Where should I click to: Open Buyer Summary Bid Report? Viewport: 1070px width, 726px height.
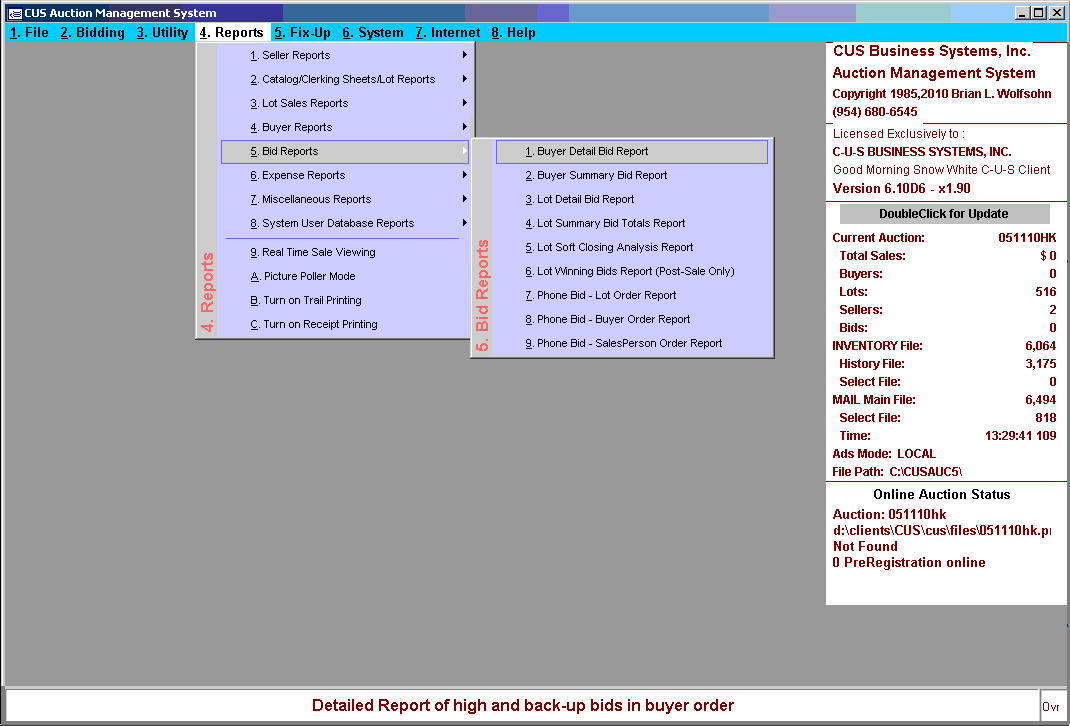click(x=632, y=175)
